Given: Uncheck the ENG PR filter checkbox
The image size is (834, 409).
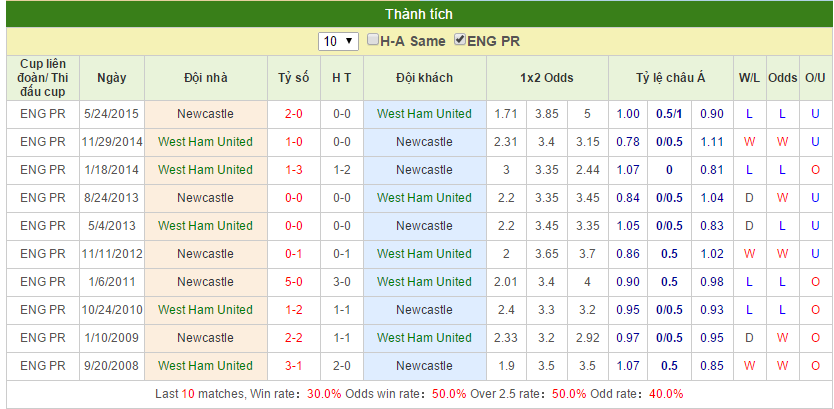Looking at the screenshot, I should tap(460, 41).
